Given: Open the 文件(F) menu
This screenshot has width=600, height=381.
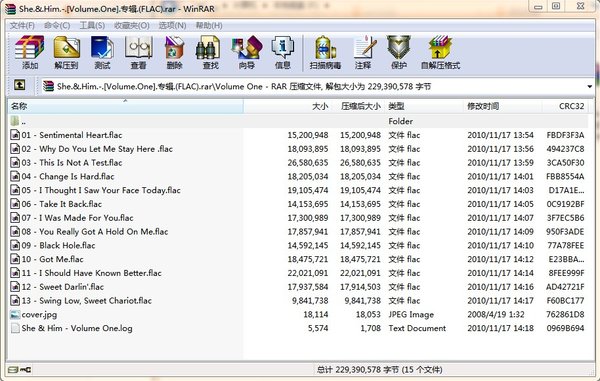Looking at the screenshot, I should click(22, 26).
